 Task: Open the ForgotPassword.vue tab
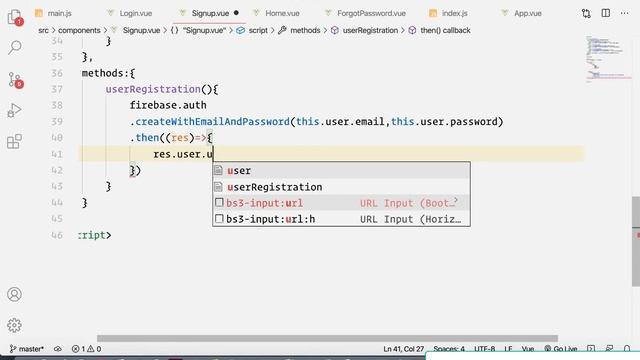[x=366, y=13]
